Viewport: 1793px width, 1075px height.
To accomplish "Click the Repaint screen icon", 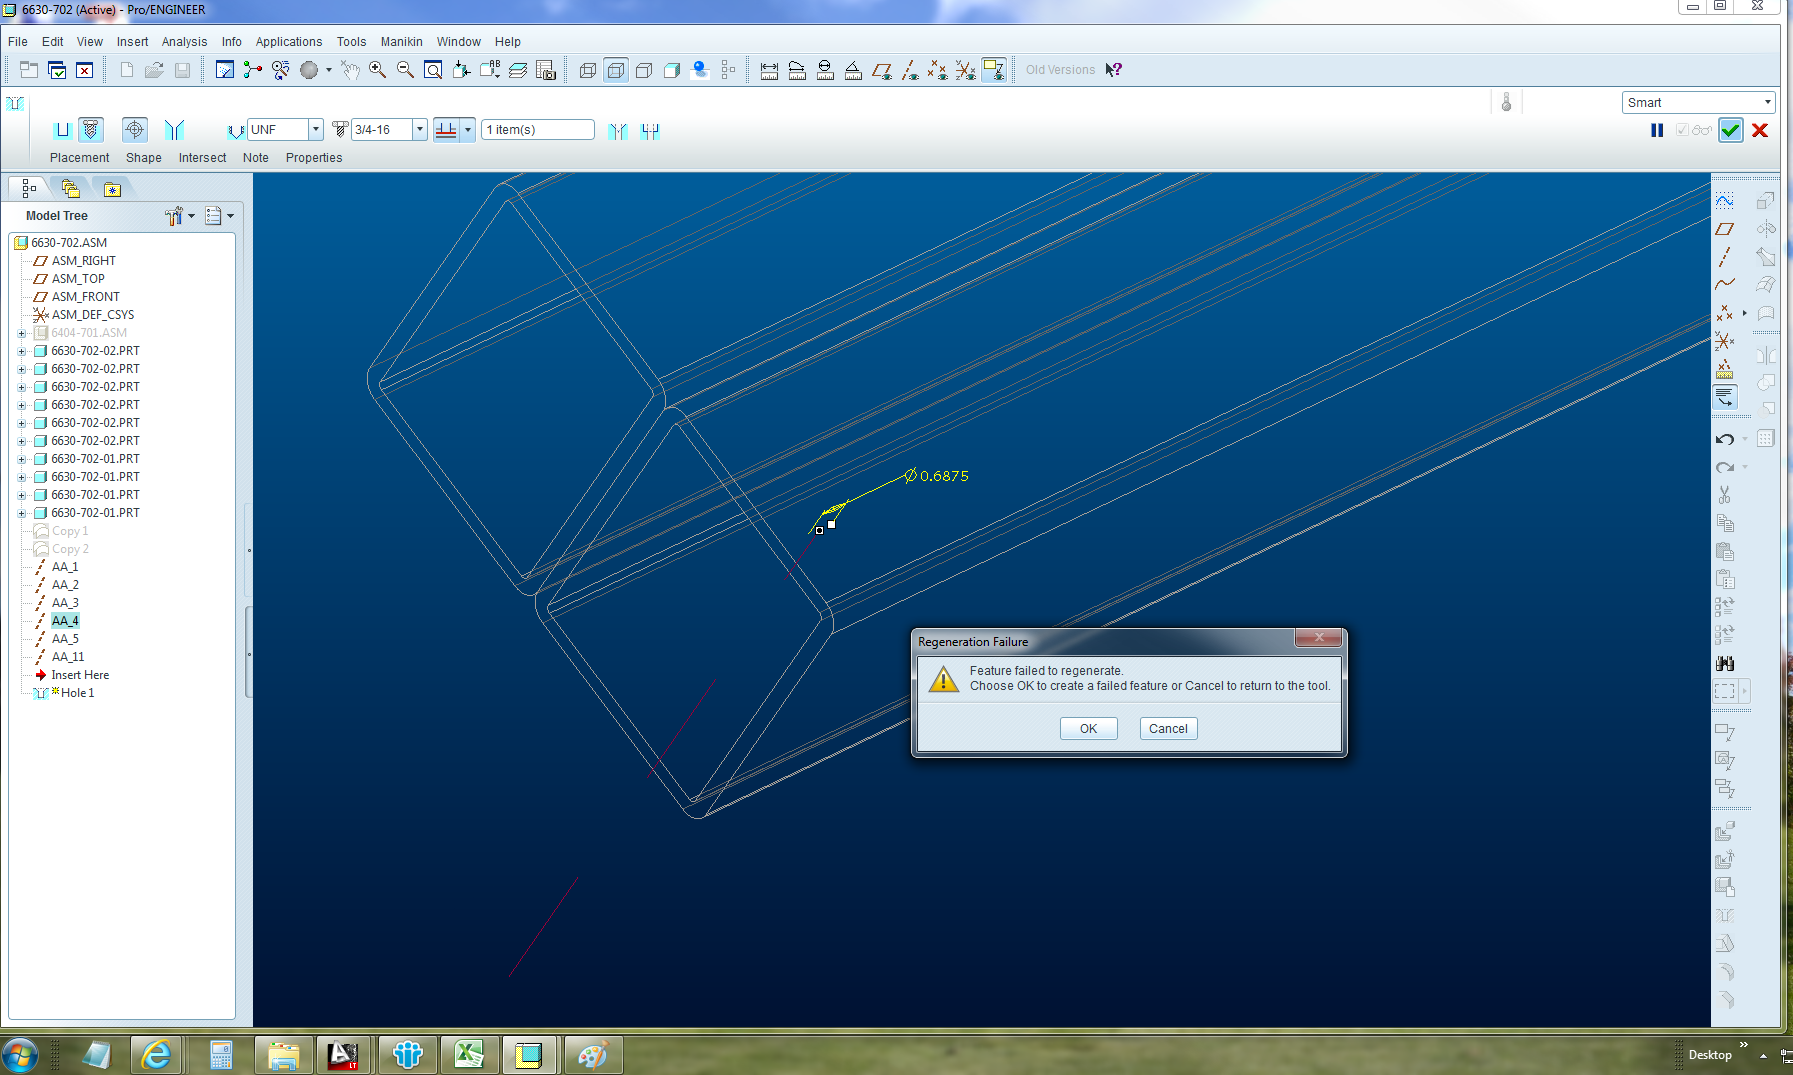I will [225, 70].
